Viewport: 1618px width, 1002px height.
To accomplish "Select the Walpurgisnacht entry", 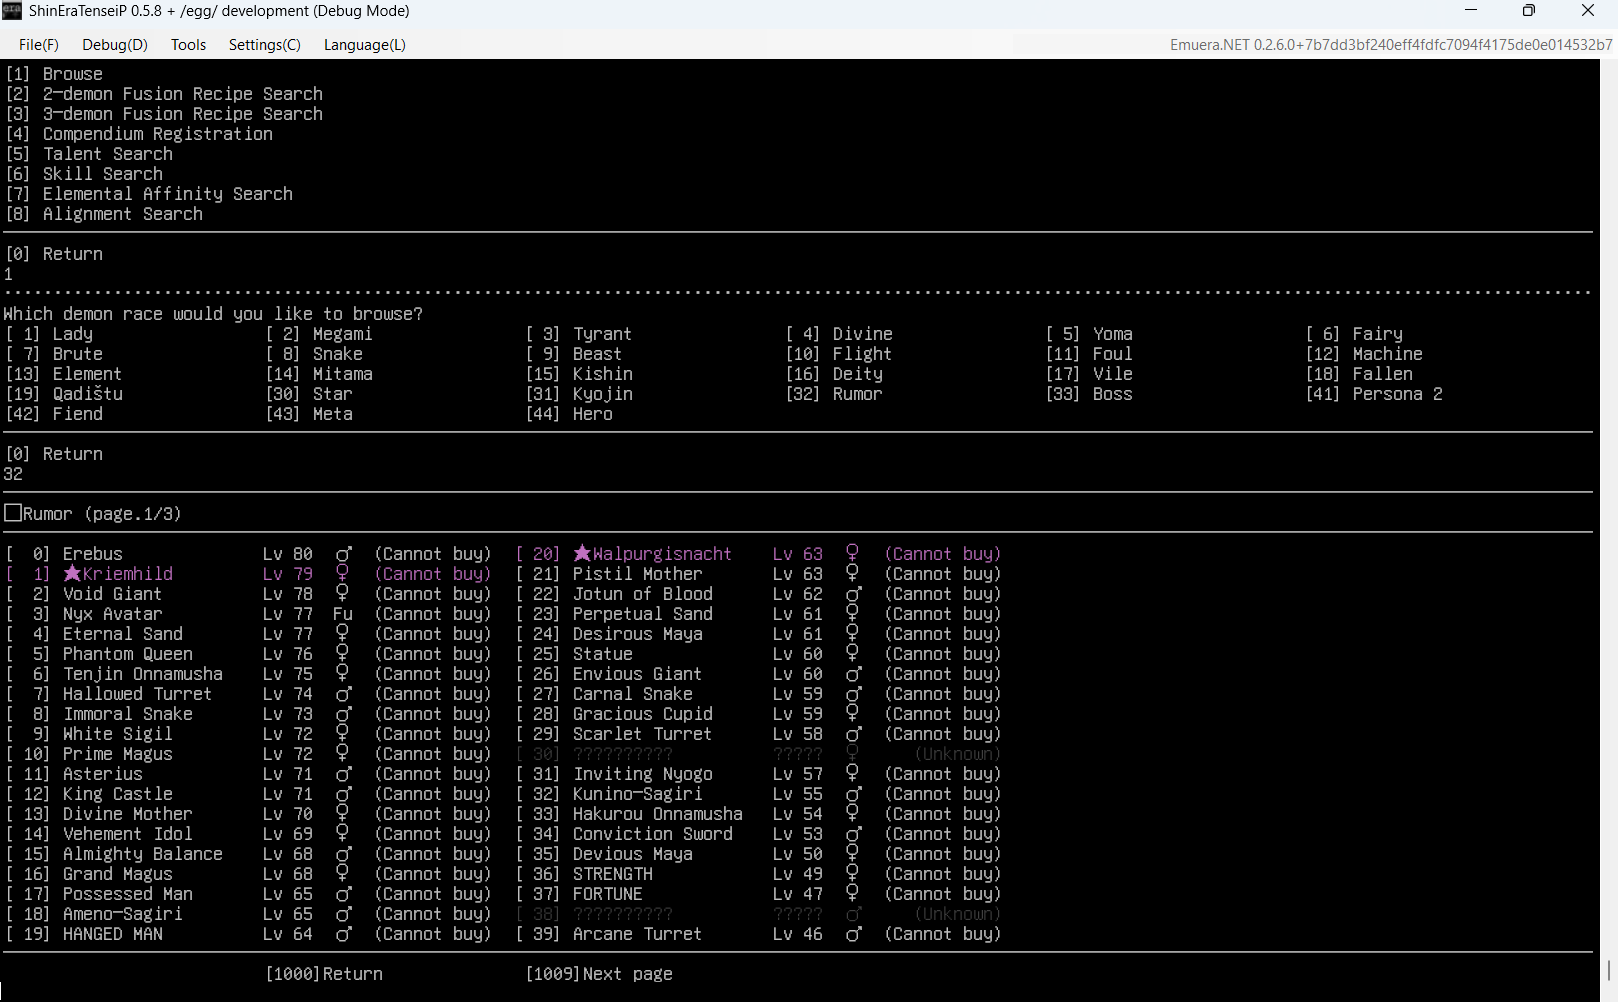I will tap(758, 554).
